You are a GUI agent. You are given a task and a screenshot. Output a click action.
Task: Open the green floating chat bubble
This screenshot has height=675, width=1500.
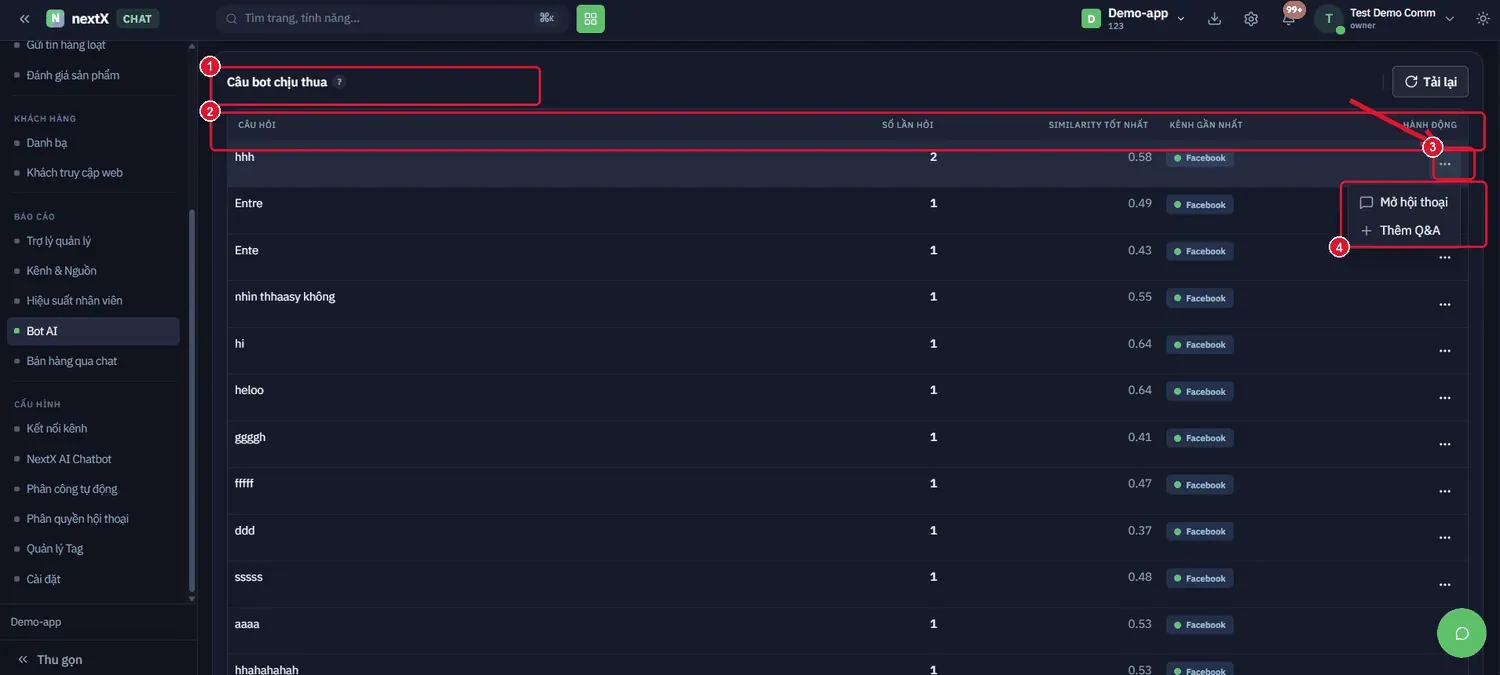point(1462,633)
